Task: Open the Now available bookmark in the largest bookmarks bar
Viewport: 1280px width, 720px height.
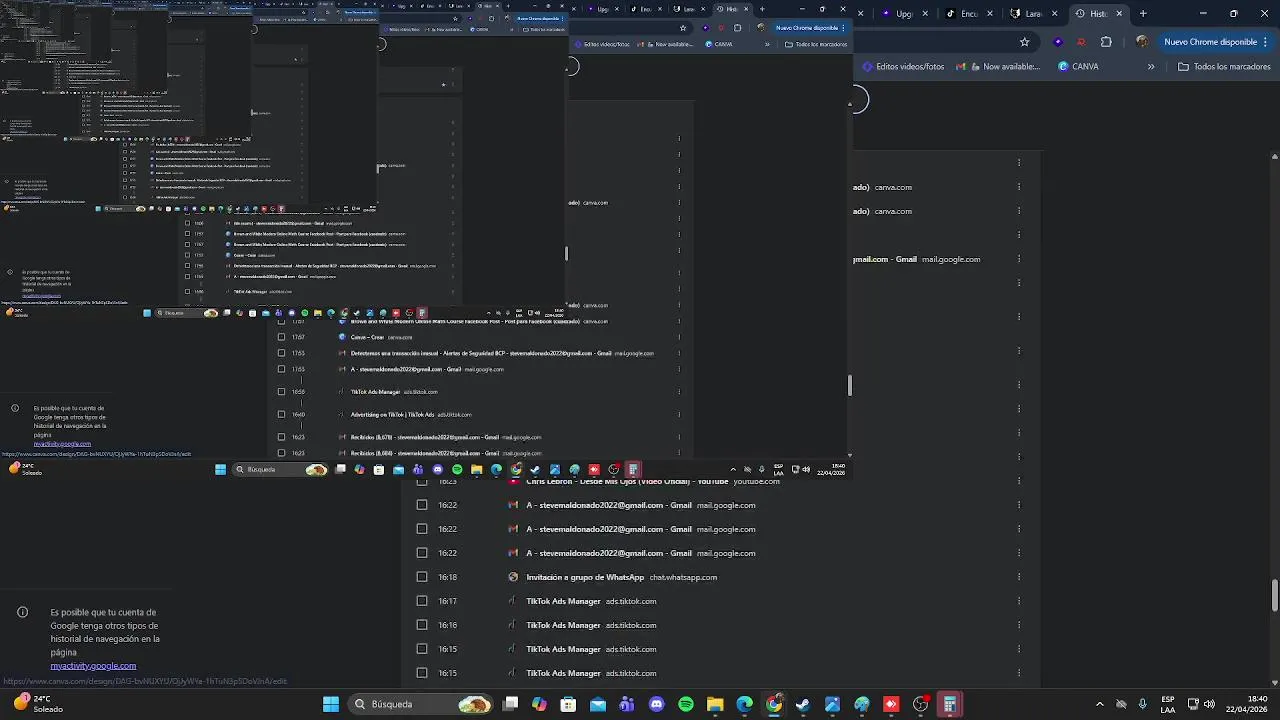Action: [998, 67]
